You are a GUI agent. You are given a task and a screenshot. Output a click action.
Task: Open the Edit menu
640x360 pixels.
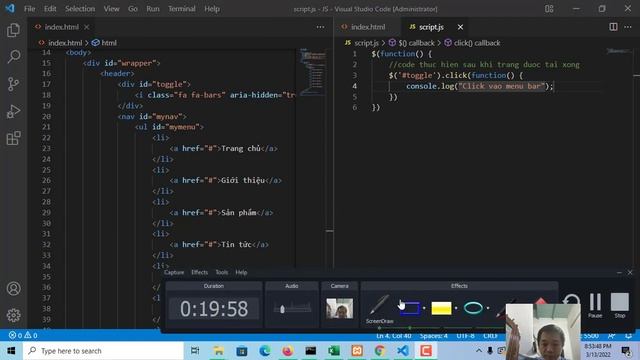click(x=50, y=9)
